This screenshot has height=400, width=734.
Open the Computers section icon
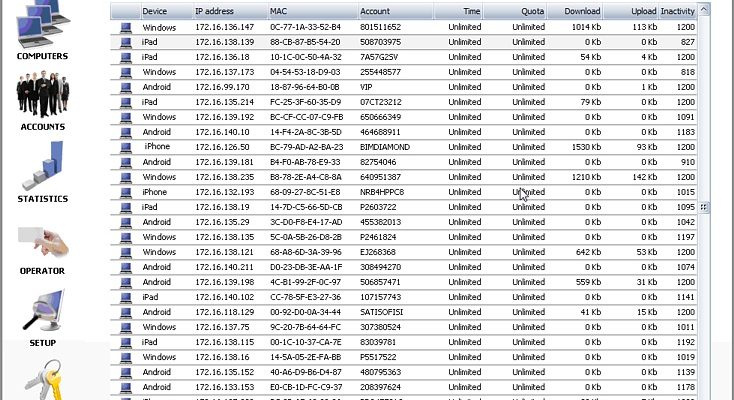pos(42,23)
